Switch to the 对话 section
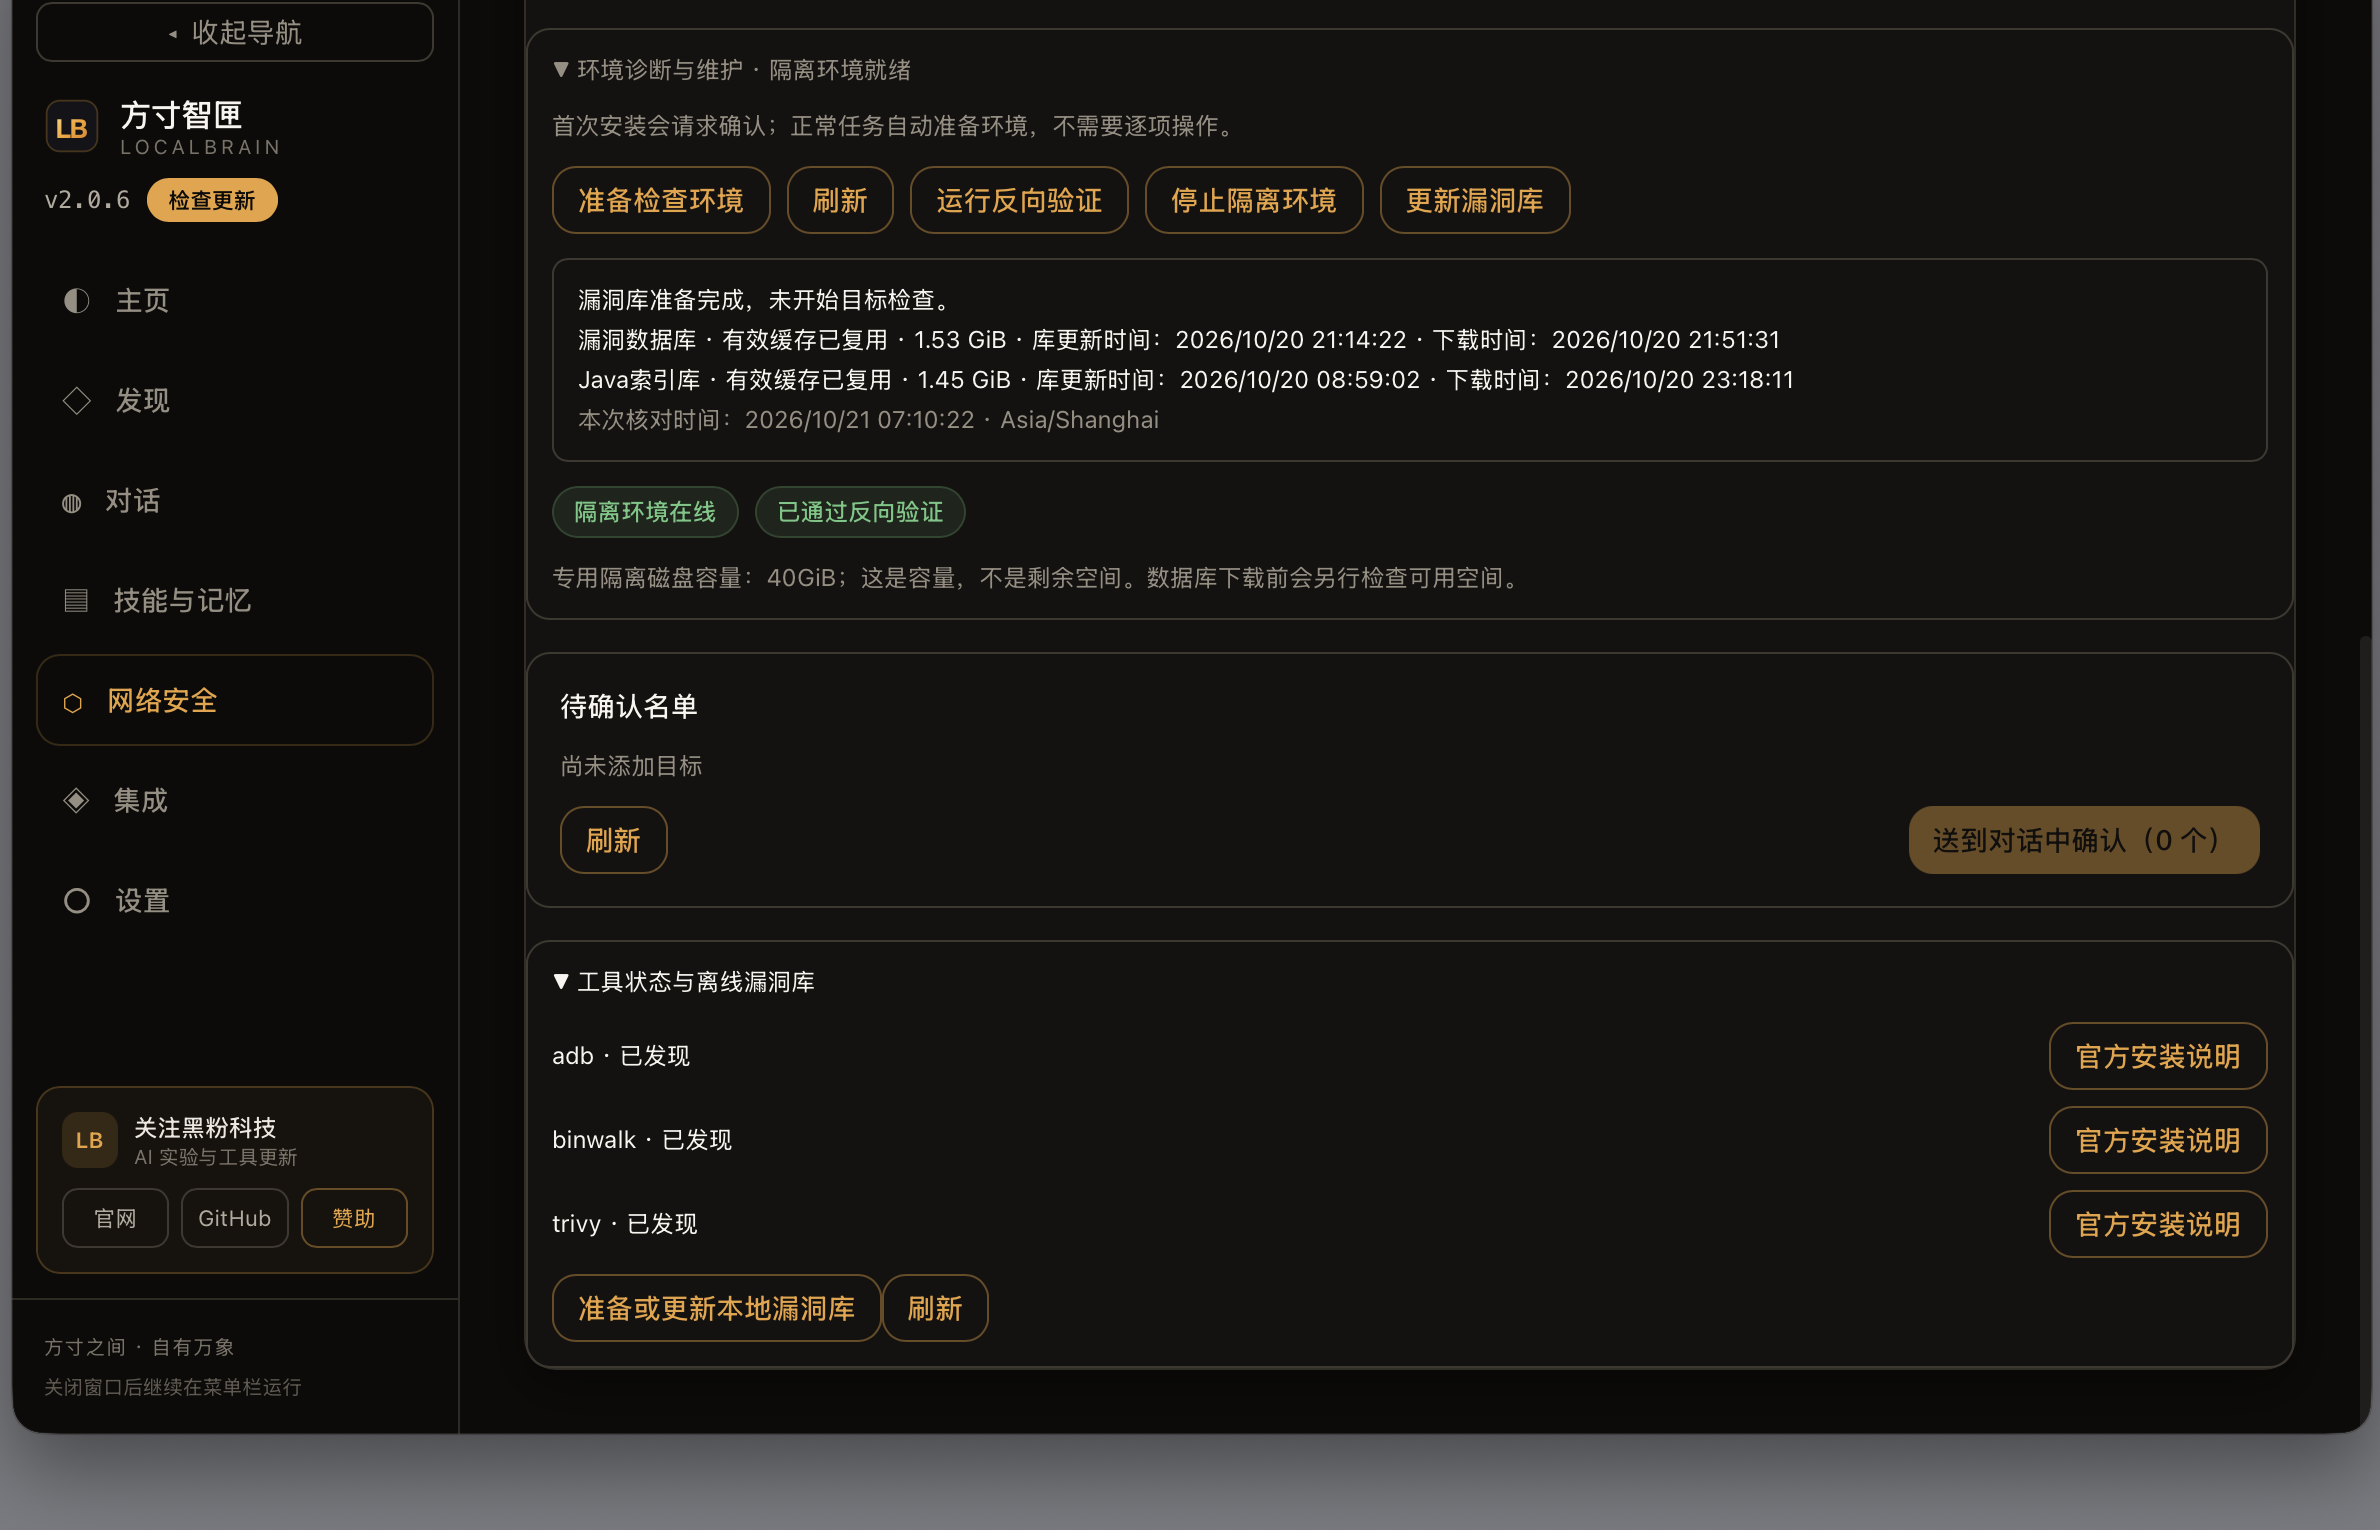Viewport: 2380px width, 1530px height. 235,501
